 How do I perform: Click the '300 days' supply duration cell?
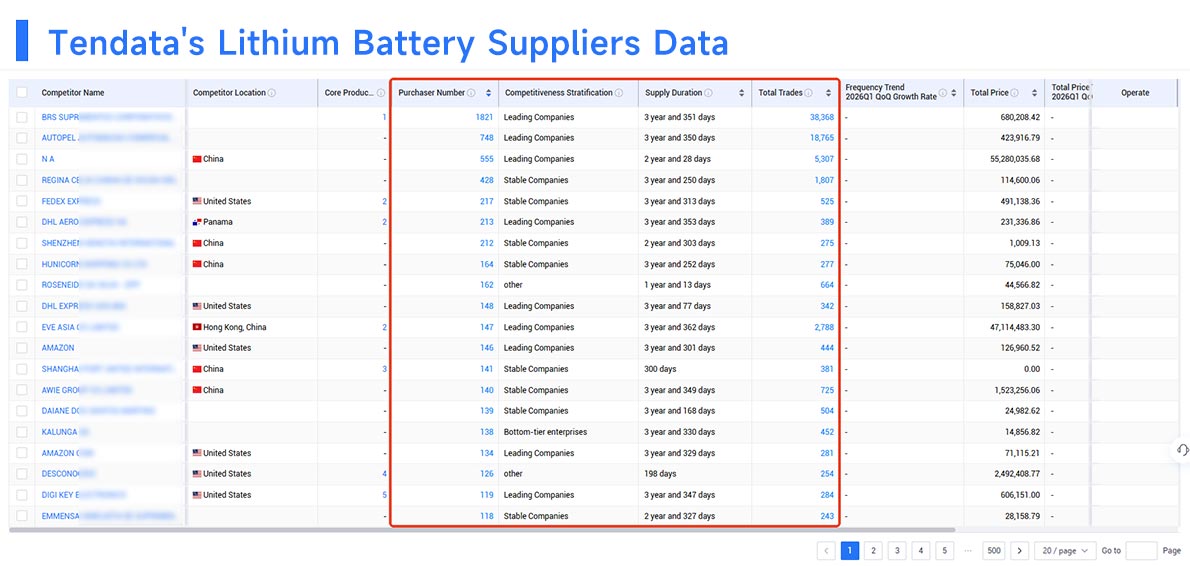660,369
